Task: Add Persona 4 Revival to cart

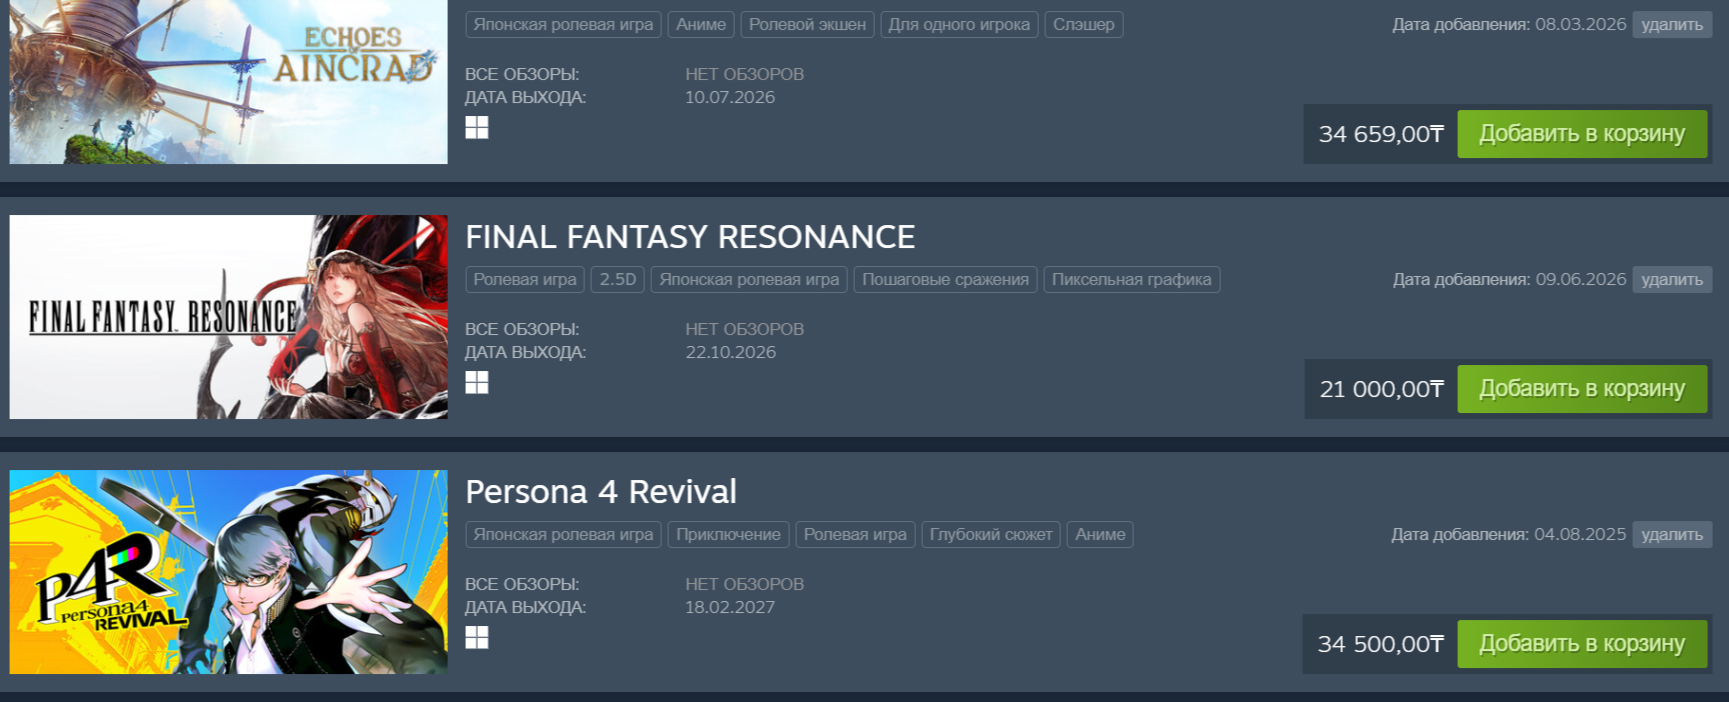Action: pyautogui.click(x=1582, y=644)
